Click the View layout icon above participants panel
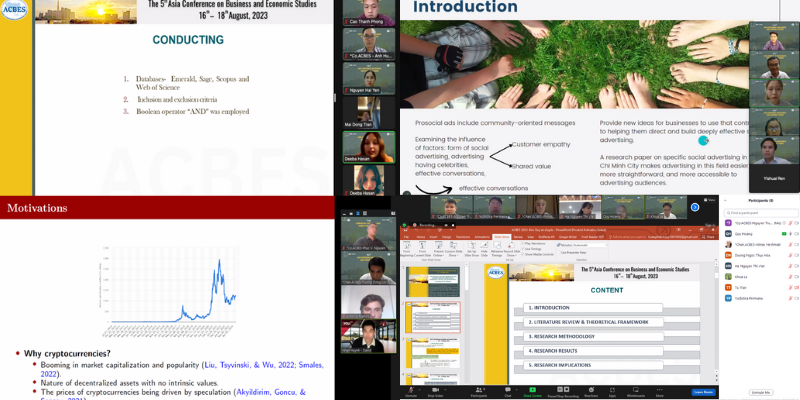 707,200
